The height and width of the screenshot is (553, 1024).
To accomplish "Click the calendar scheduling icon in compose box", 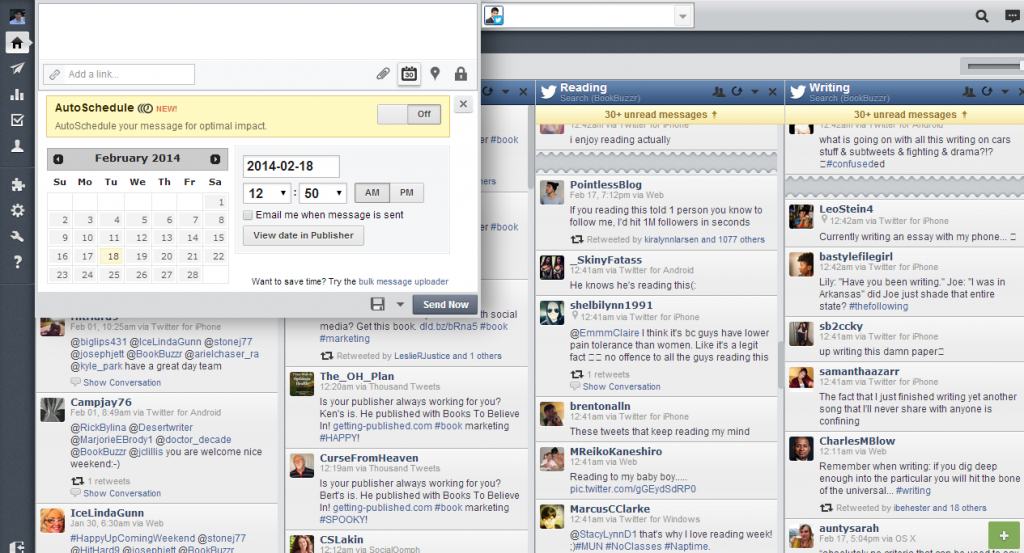I will [x=409, y=74].
